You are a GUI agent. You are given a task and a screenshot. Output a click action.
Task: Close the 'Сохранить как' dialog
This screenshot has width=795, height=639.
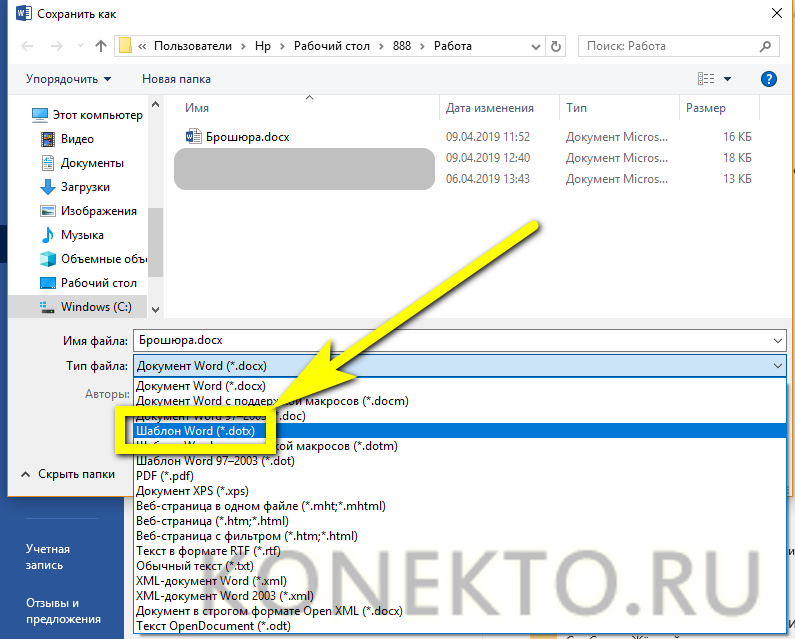[x=777, y=13]
